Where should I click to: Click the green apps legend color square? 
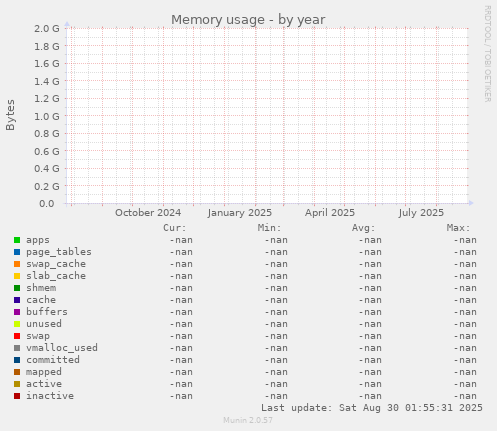[17, 240]
